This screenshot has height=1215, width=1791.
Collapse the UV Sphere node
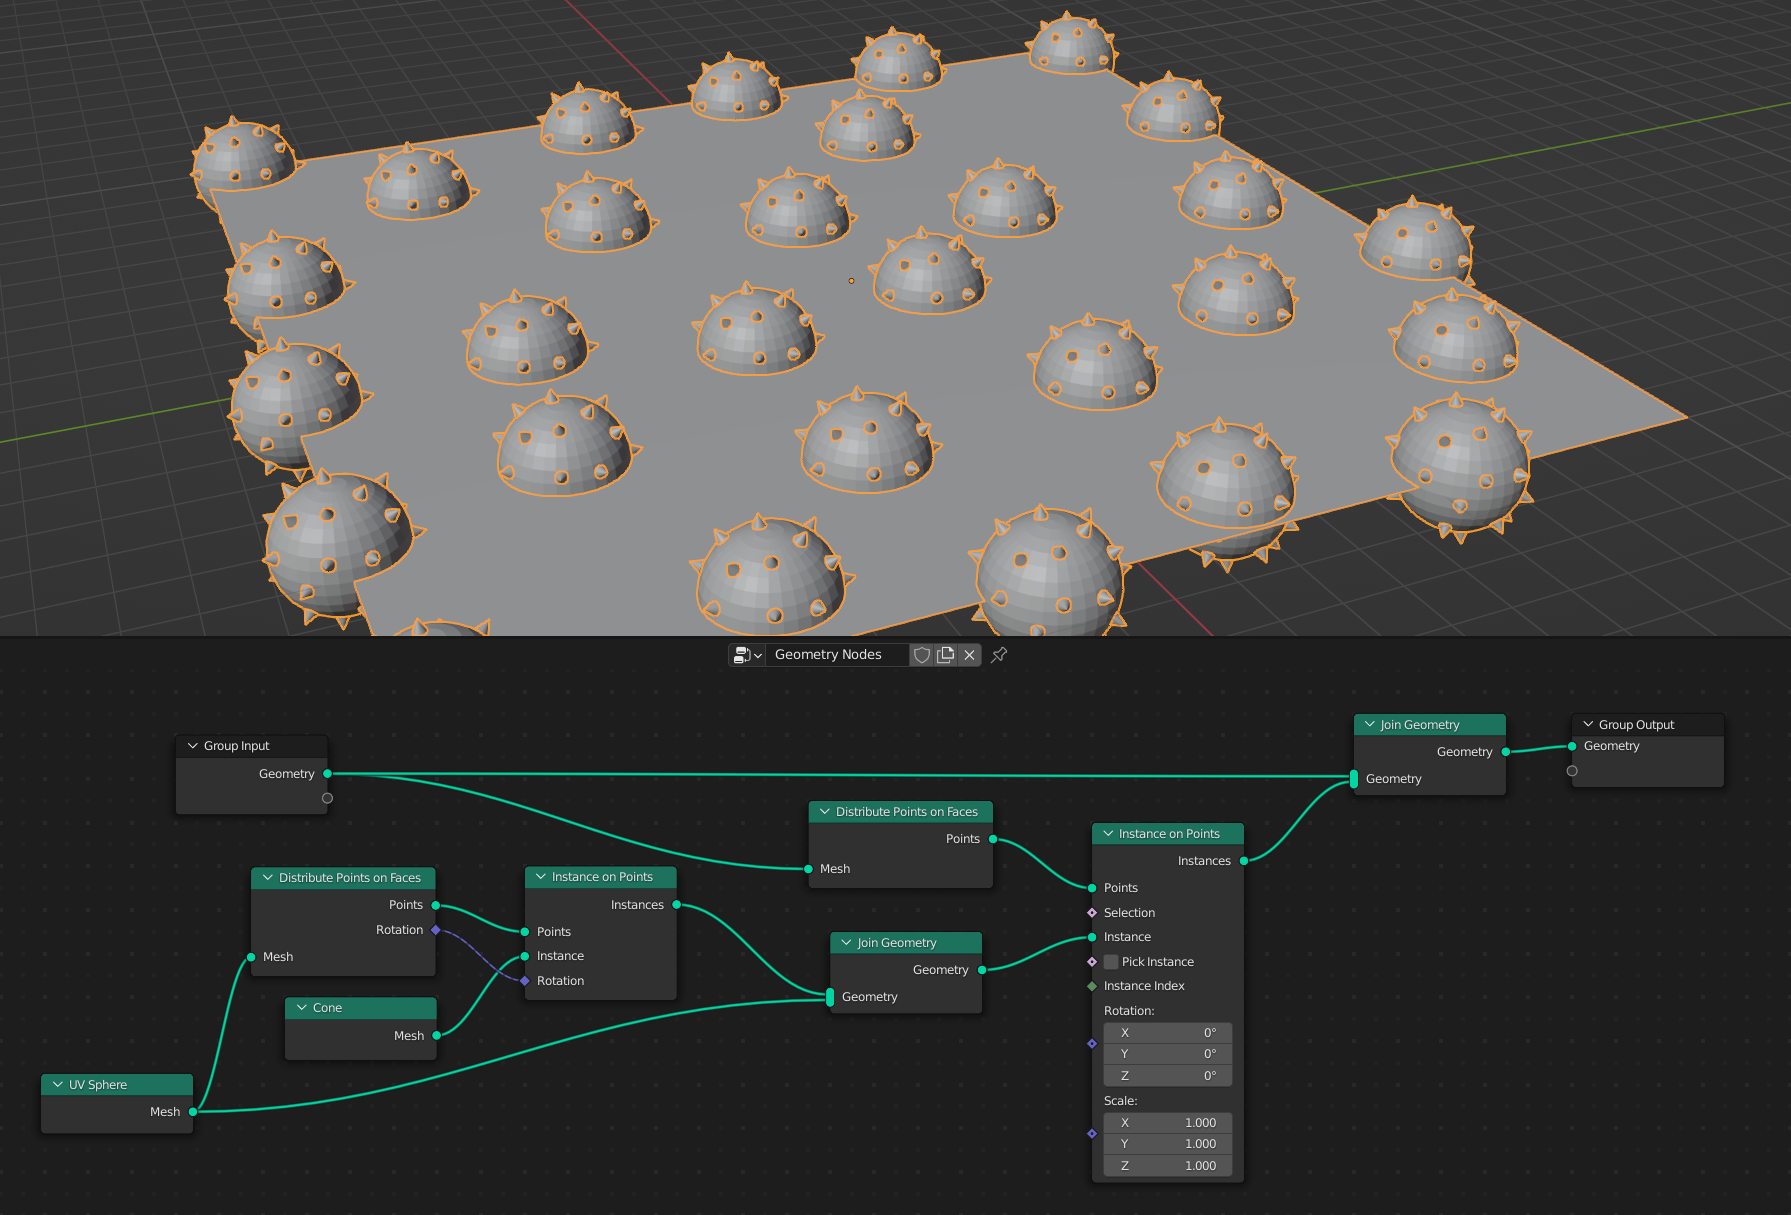pyautogui.click(x=58, y=1084)
